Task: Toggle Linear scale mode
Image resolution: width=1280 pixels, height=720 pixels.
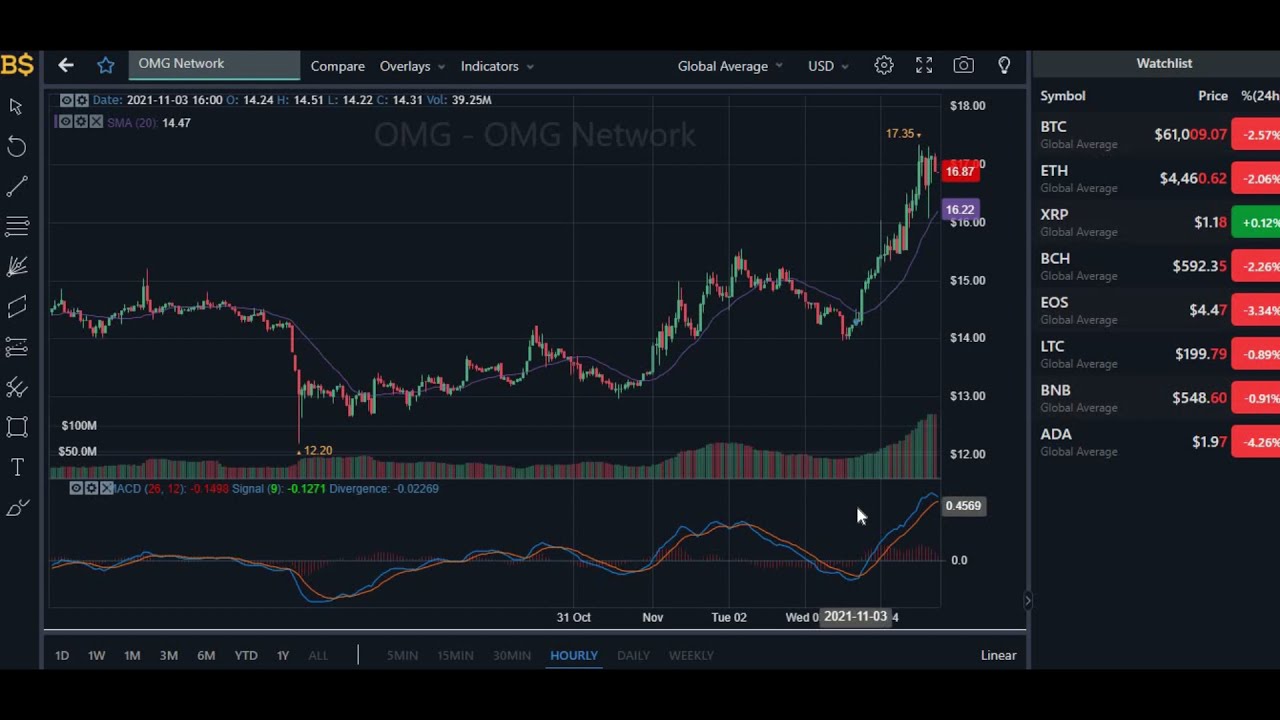Action: pyautogui.click(x=998, y=655)
